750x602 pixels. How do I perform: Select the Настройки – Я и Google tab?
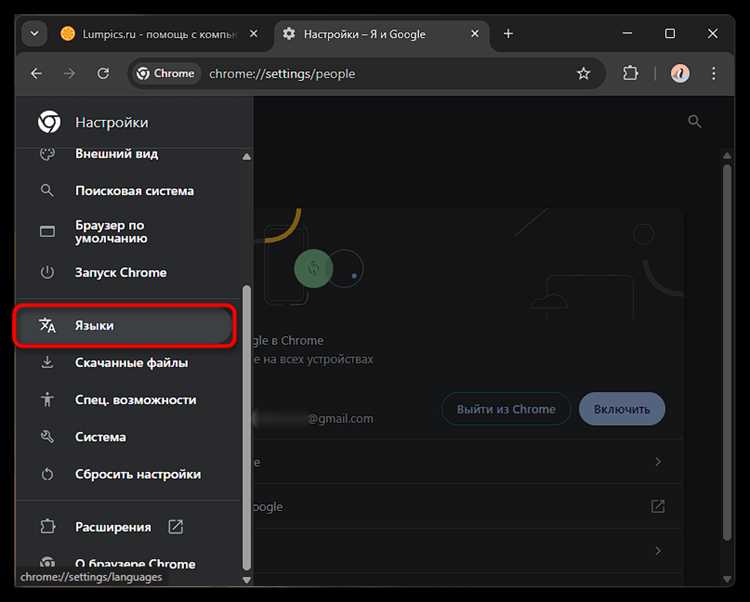(x=380, y=34)
